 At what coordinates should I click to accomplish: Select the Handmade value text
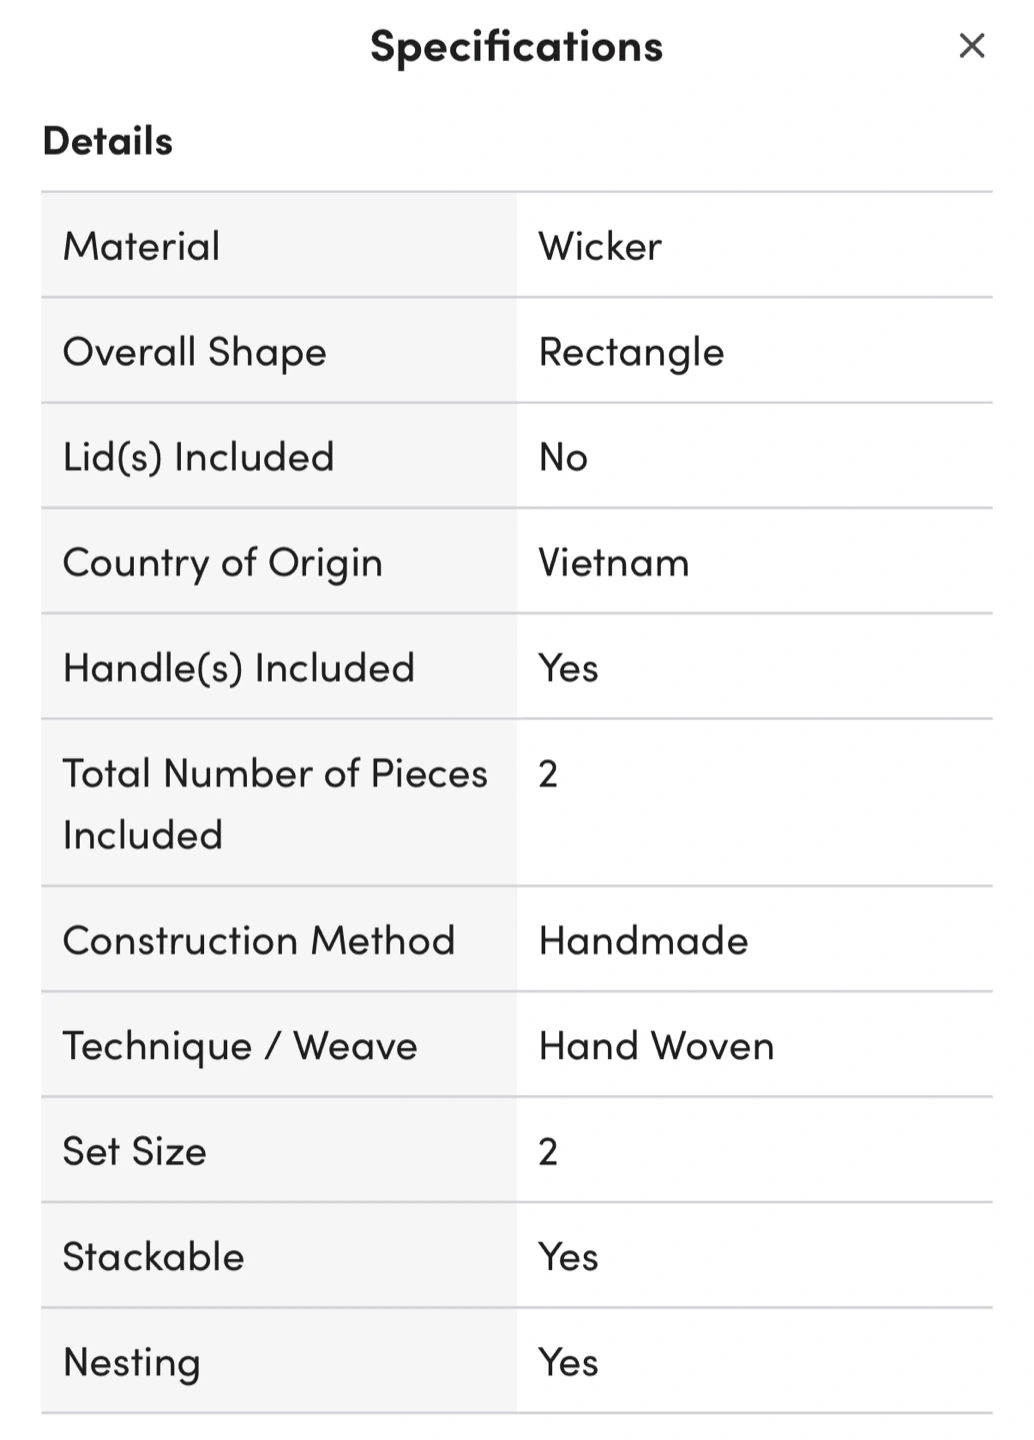tap(643, 941)
